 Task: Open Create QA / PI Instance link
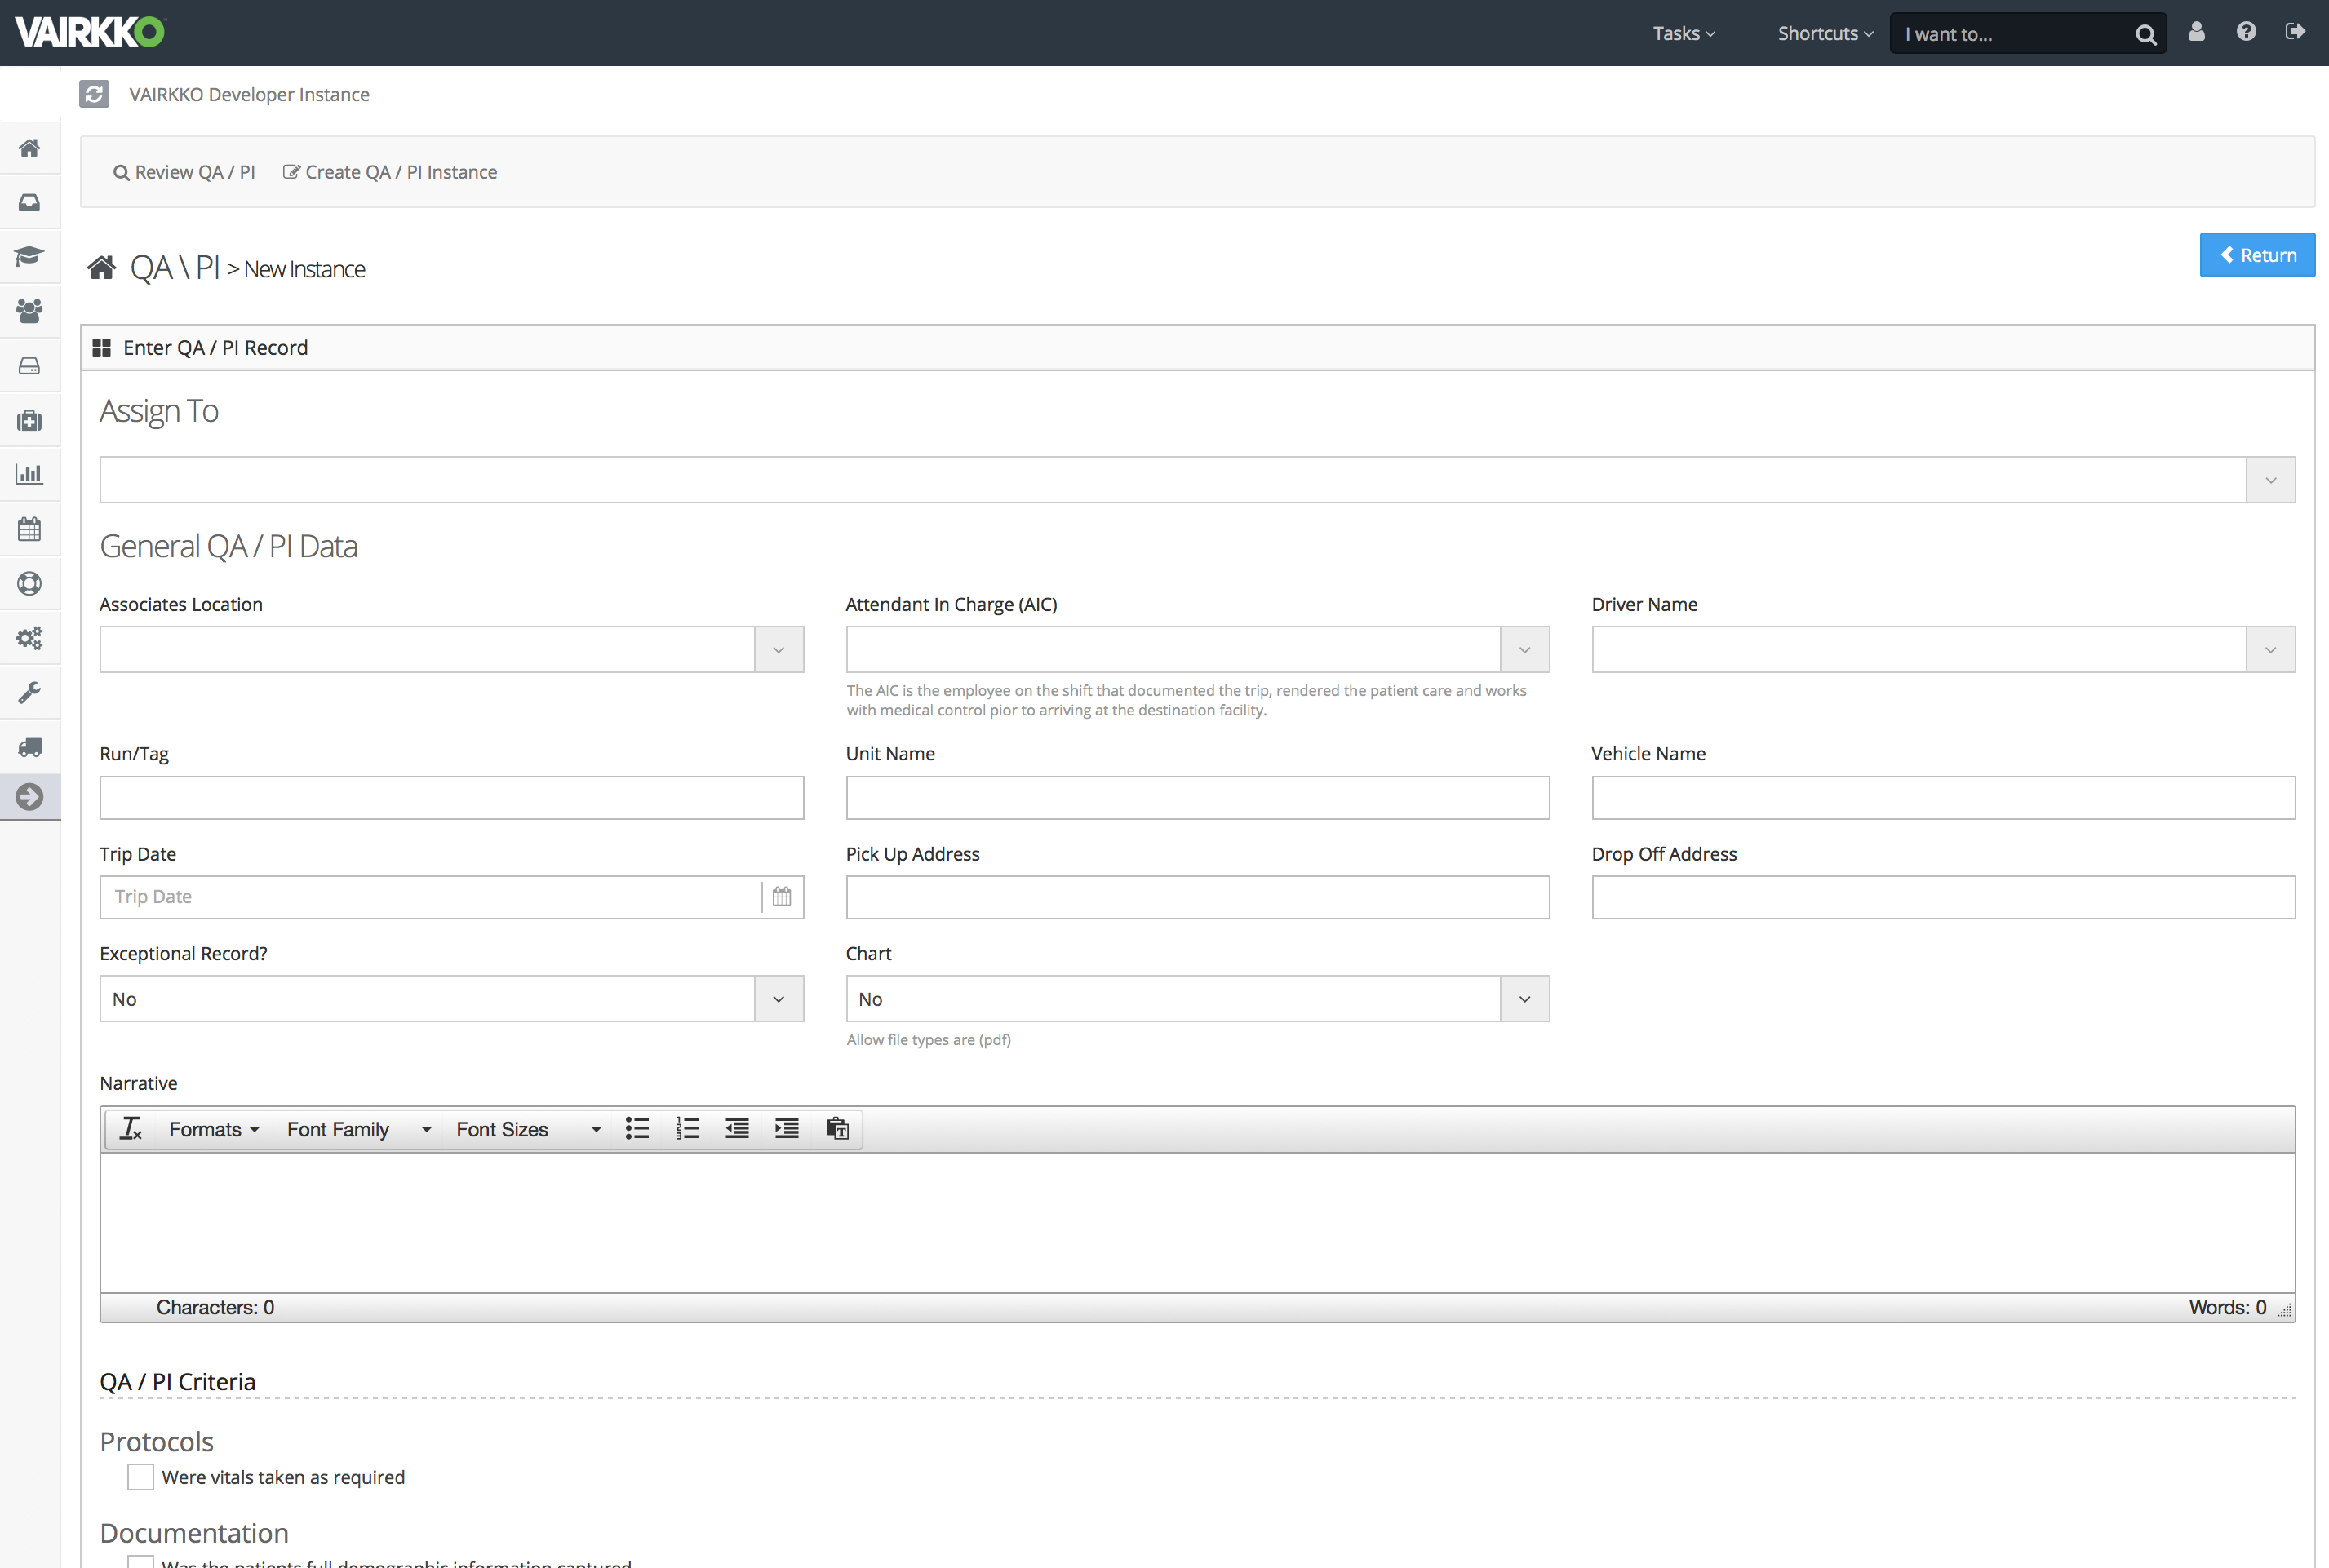tap(389, 171)
